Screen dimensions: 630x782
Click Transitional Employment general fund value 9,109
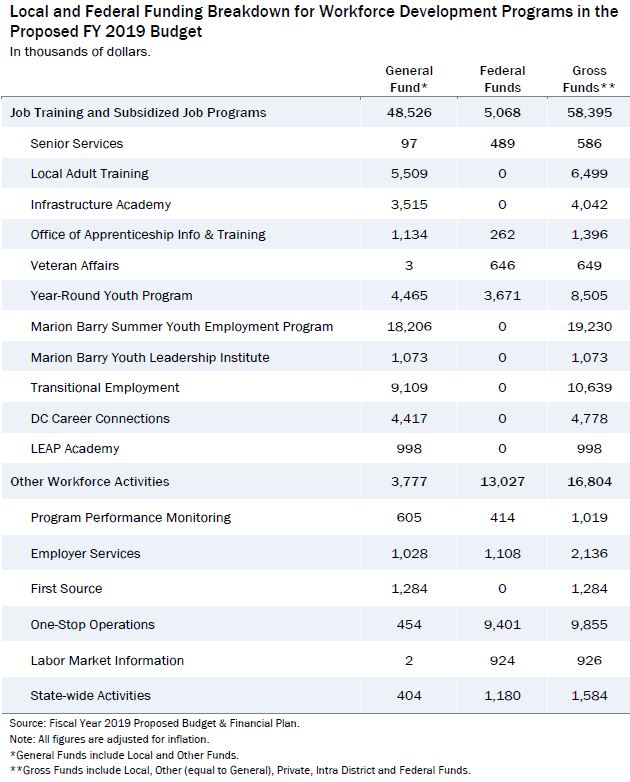[x=409, y=388]
